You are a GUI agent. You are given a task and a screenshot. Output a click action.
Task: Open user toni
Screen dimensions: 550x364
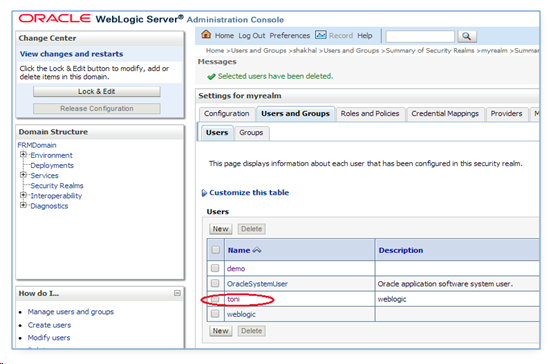[x=233, y=299]
